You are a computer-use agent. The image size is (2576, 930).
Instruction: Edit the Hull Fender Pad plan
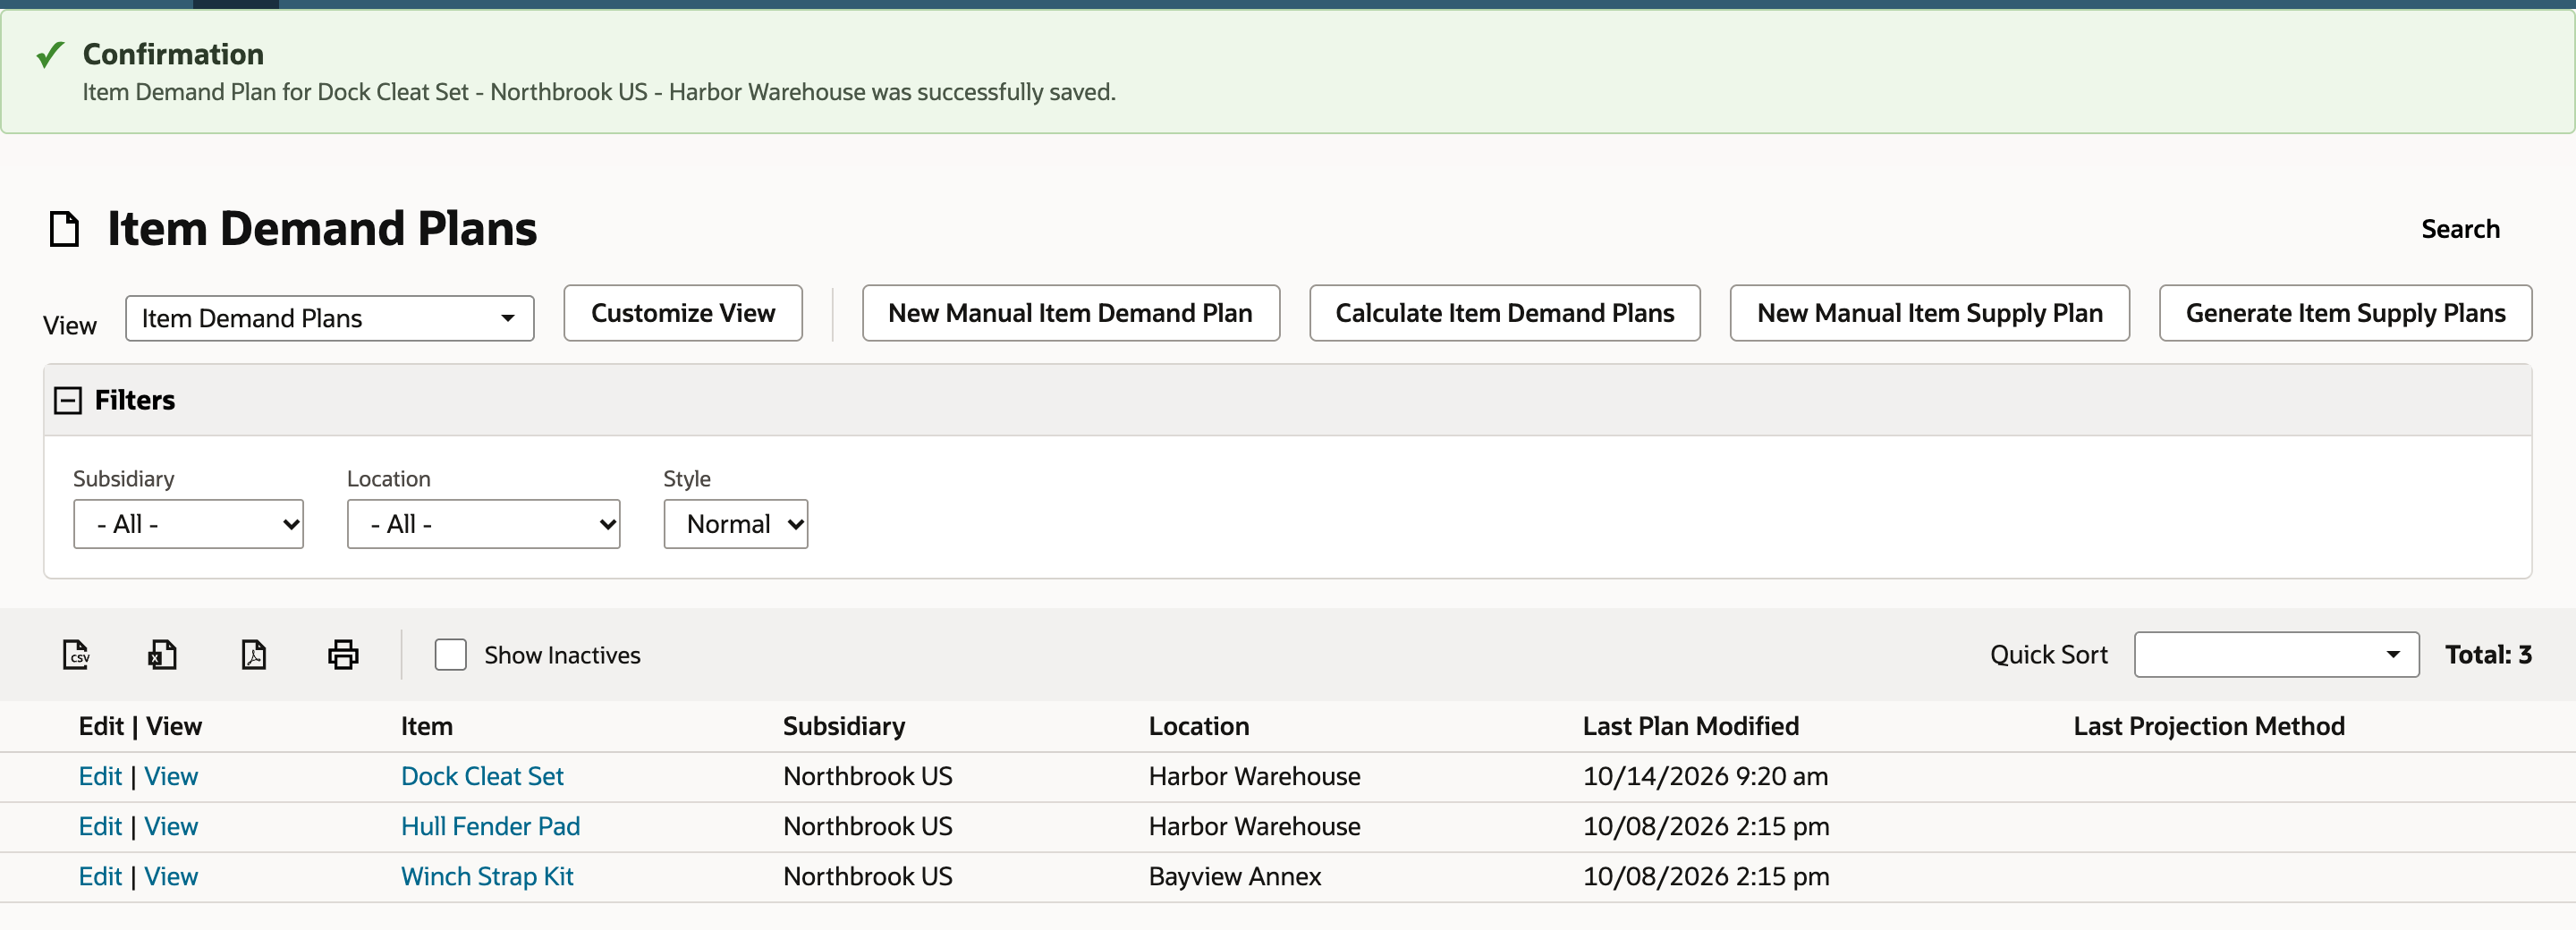100,826
